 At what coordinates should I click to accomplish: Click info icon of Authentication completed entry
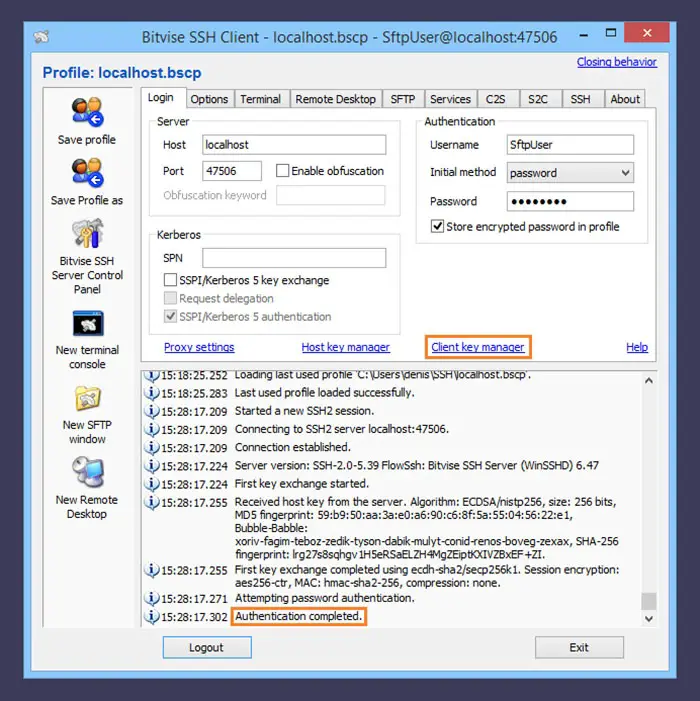coord(152,617)
